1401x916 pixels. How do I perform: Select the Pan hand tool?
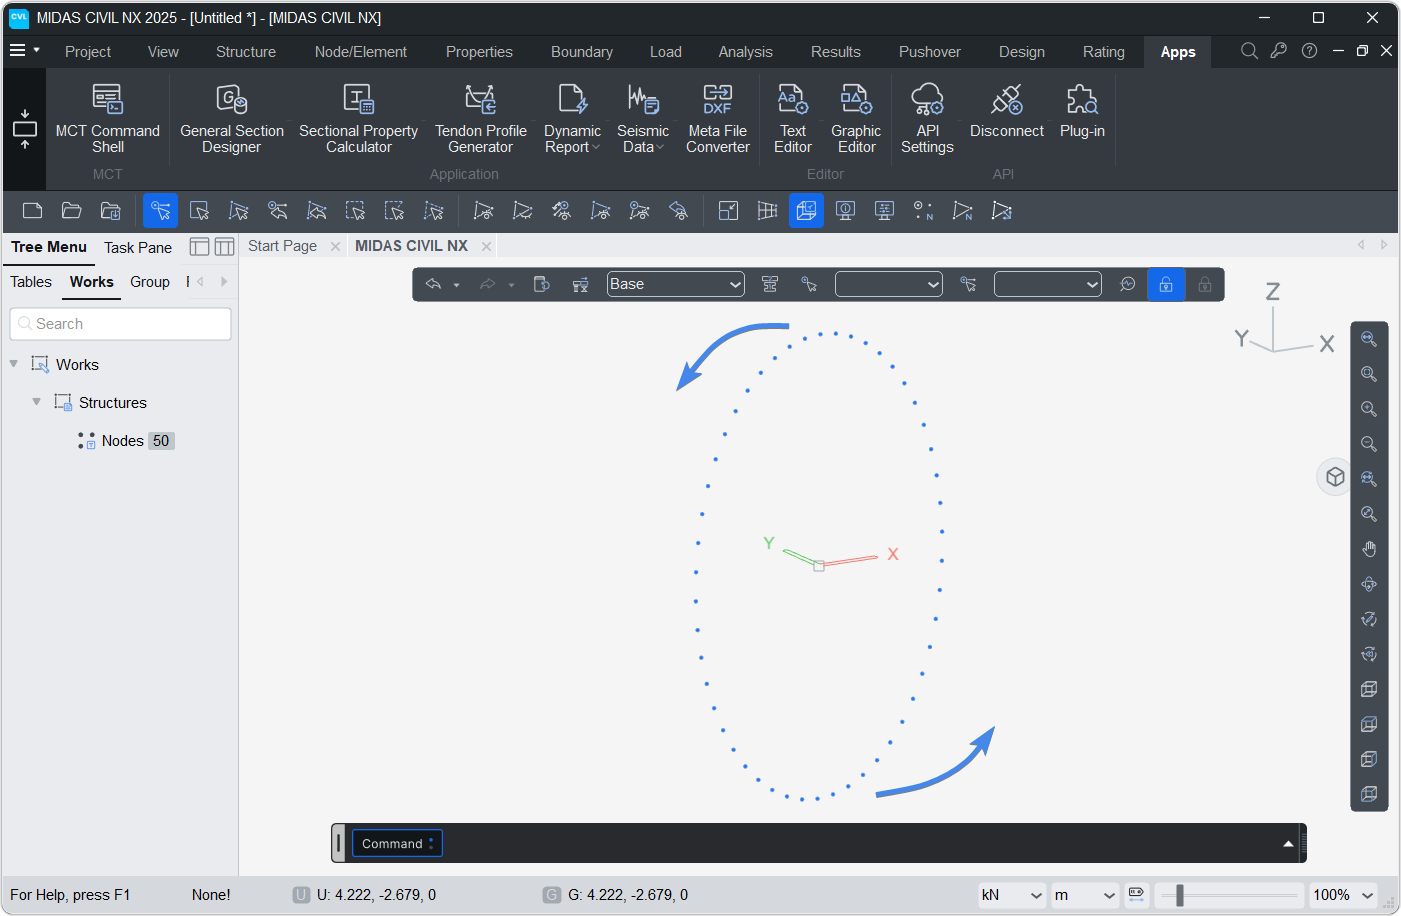(1369, 549)
